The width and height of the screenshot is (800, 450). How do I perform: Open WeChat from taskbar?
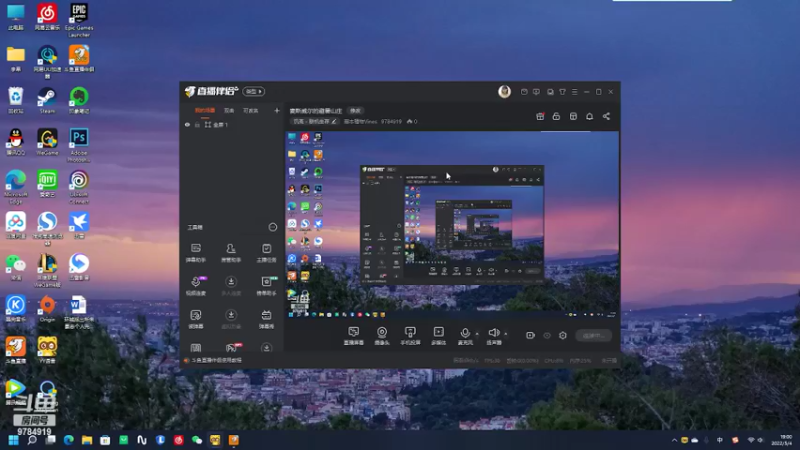(x=196, y=440)
